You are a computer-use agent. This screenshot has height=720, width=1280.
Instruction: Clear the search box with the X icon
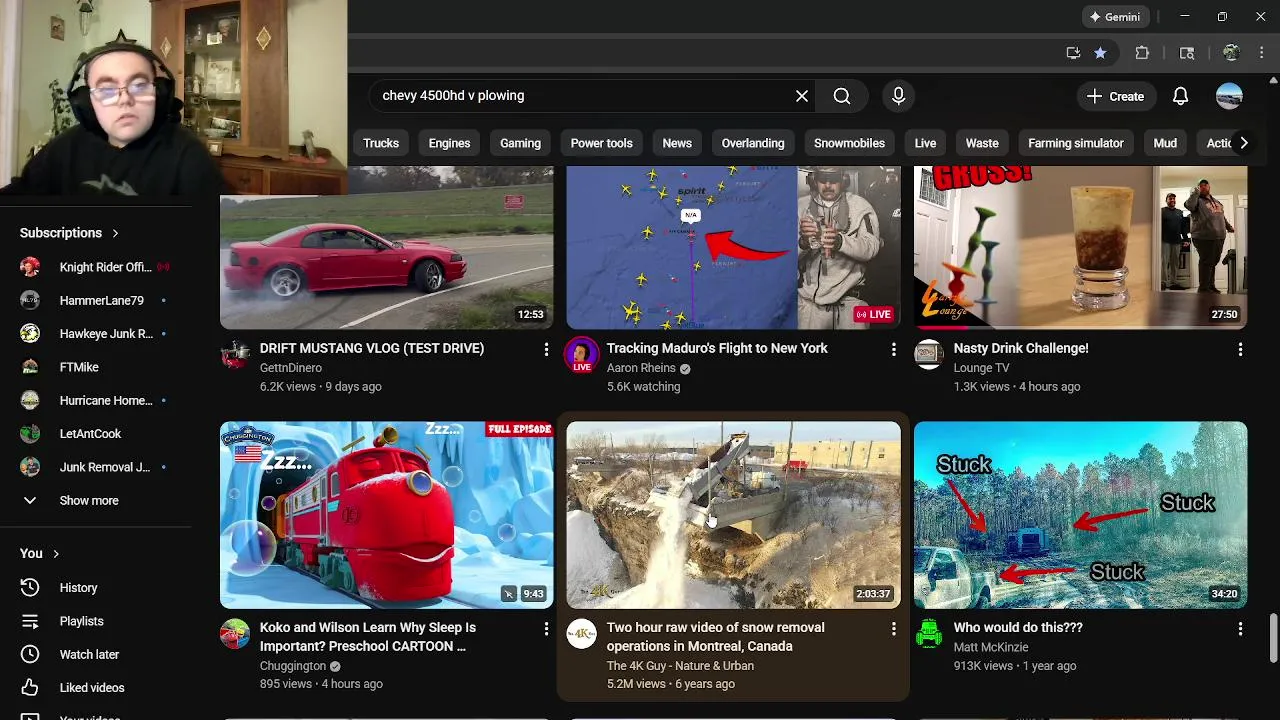pyautogui.click(x=802, y=96)
